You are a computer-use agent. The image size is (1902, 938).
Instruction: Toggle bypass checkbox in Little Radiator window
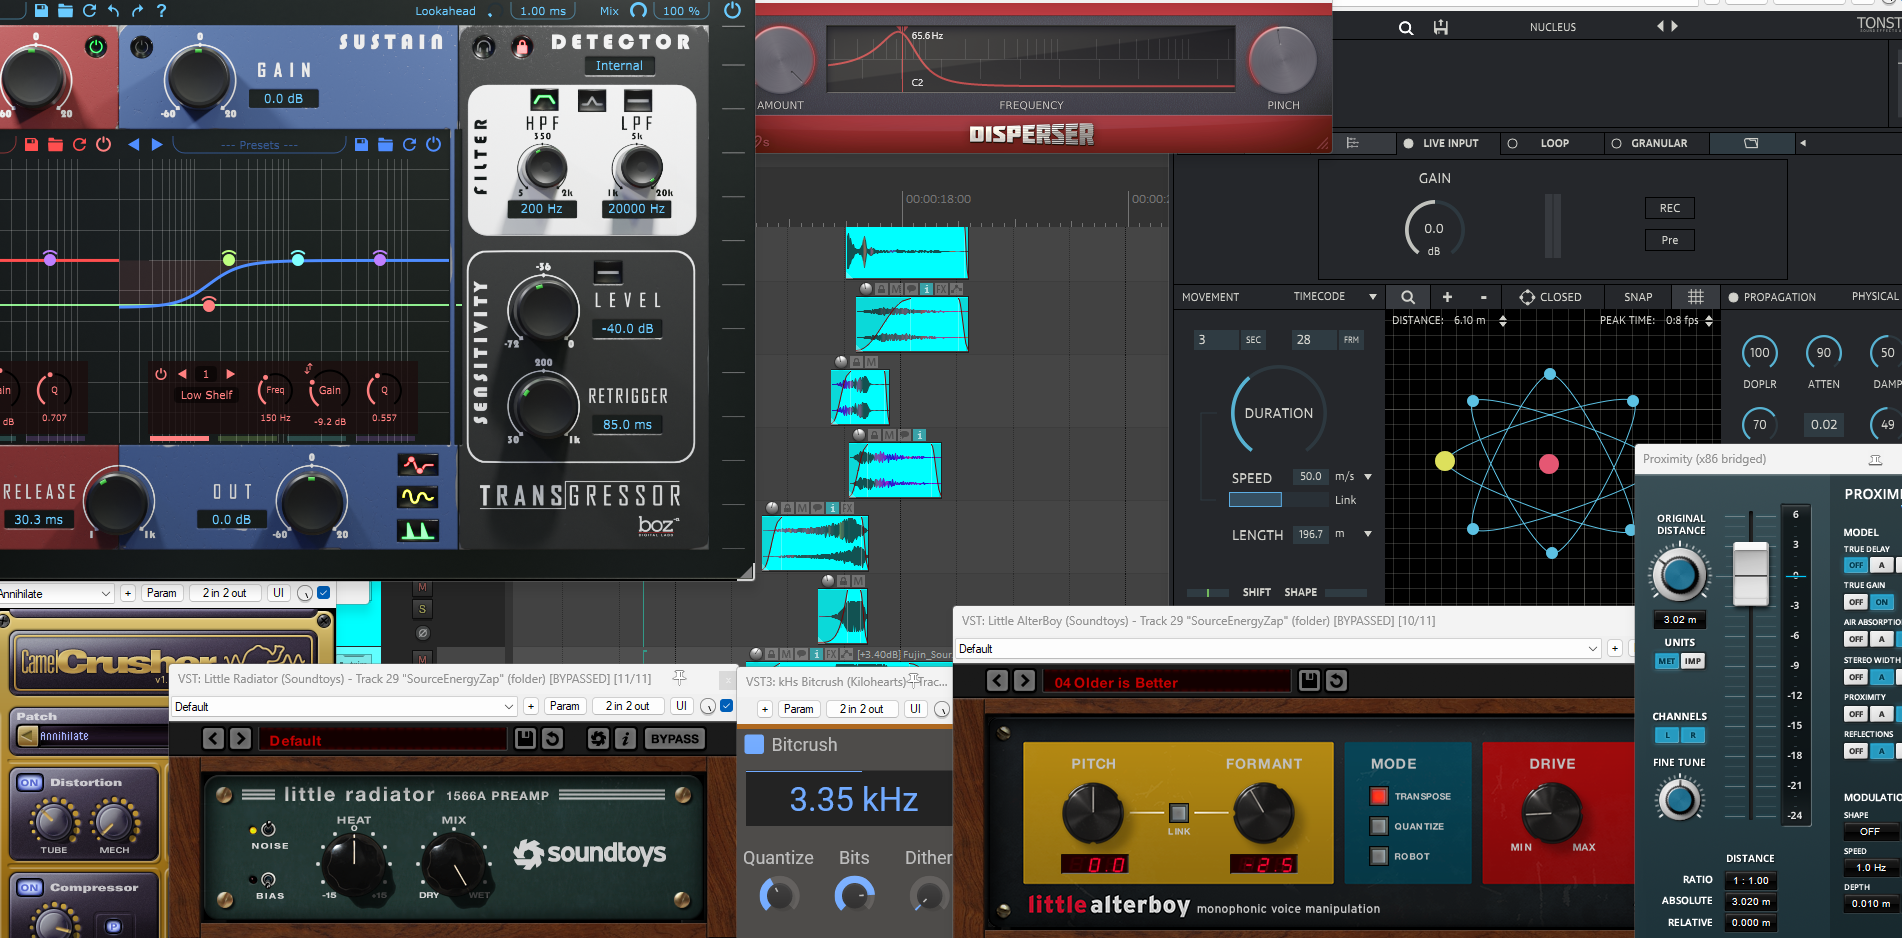(727, 706)
